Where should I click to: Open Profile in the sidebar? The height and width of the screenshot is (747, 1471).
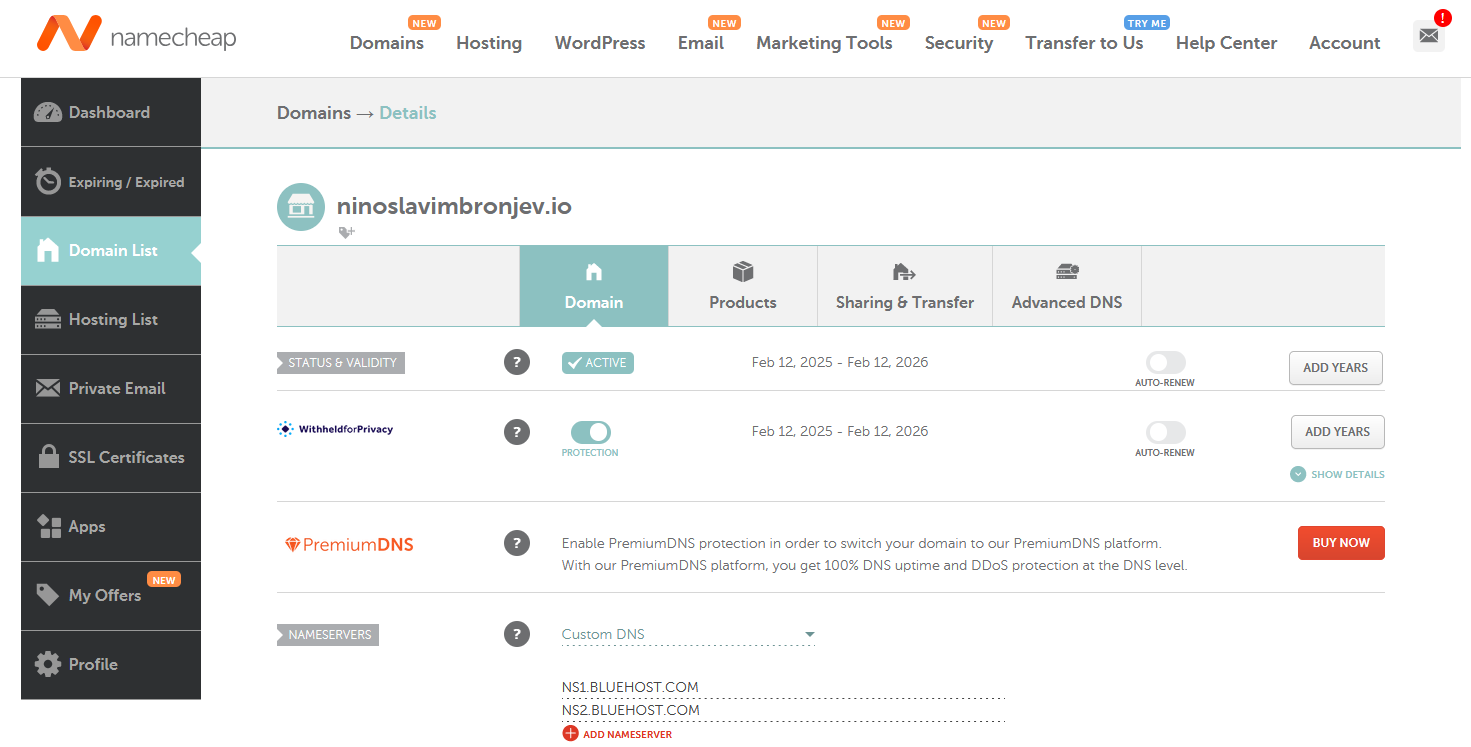tap(111, 664)
